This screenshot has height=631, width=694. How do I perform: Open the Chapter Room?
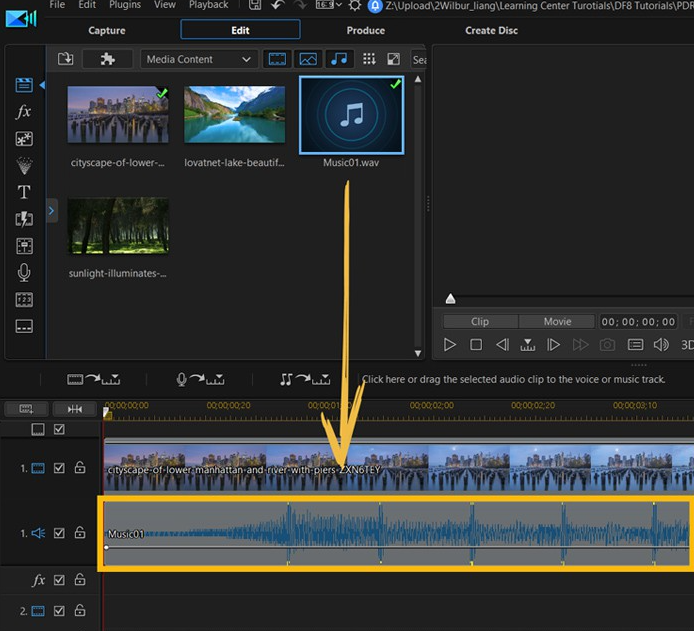pos(24,300)
